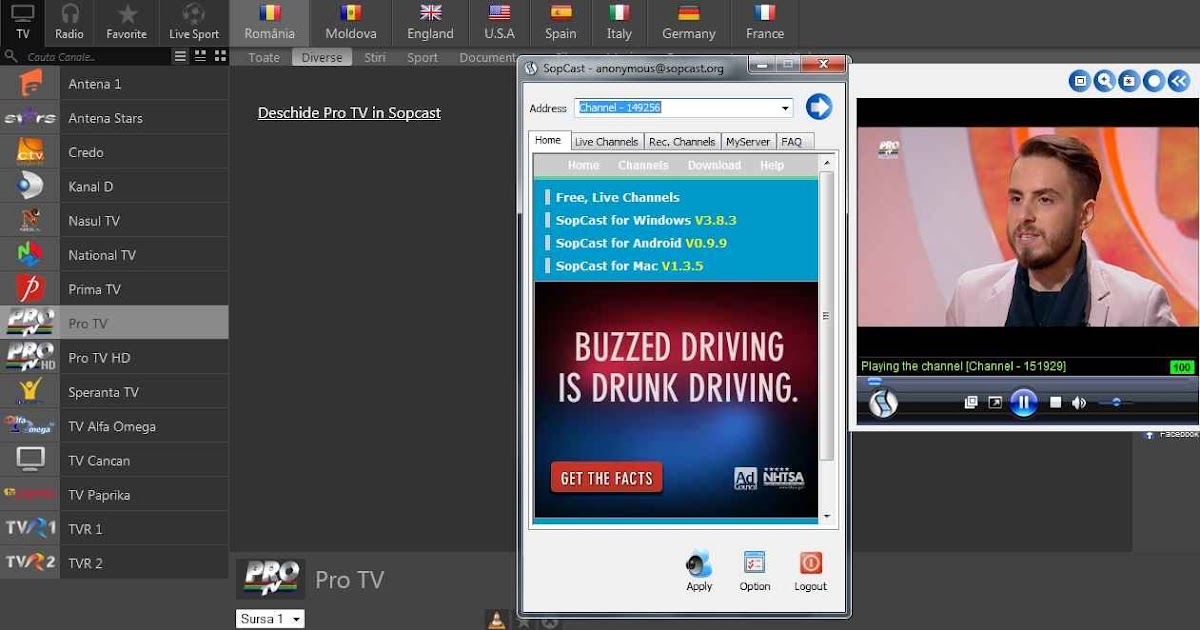Click the VLC cone icon
The width and height of the screenshot is (1200, 630).
(495, 620)
